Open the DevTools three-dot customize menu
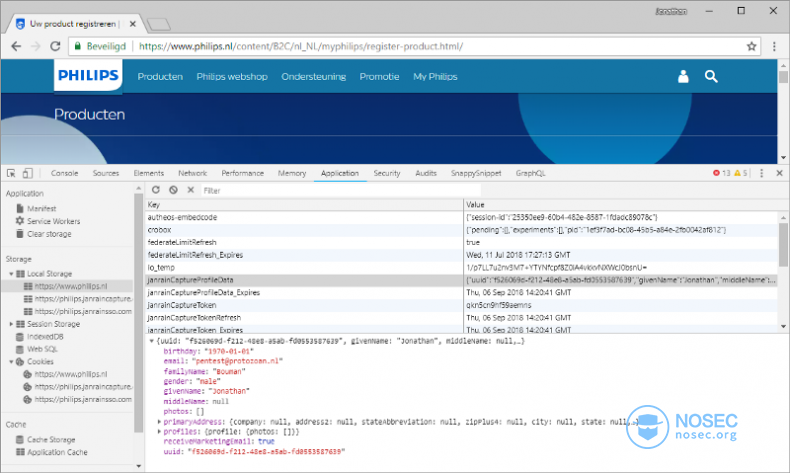790x473 pixels. [x=761, y=173]
